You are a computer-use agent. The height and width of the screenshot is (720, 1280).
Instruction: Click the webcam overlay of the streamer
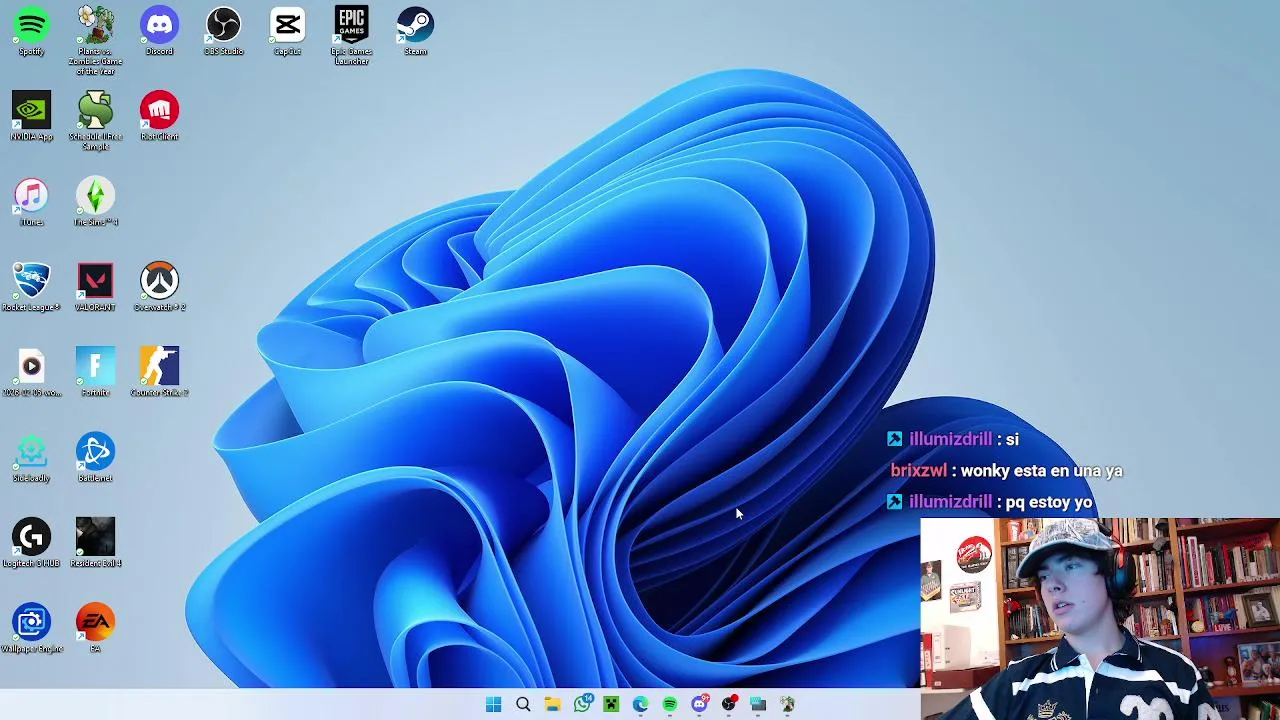1100,618
